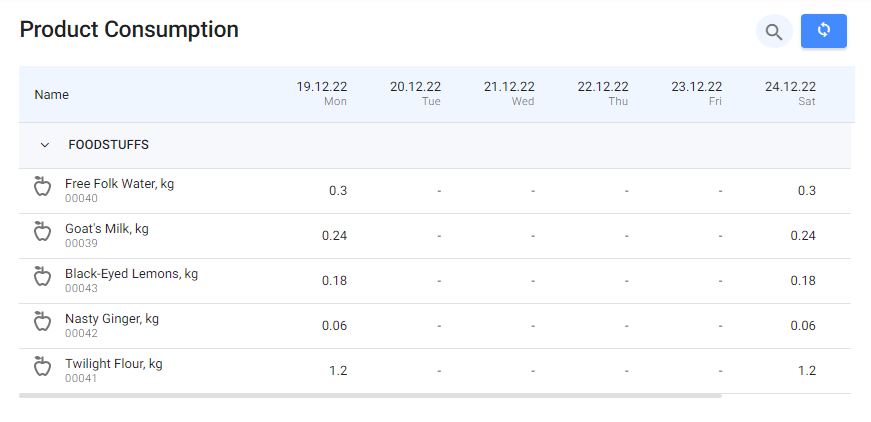Viewport: 871px width, 422px height.
Task: Collapse the FOODSTUFFS group chevron
Action: [x=44, y=145]
